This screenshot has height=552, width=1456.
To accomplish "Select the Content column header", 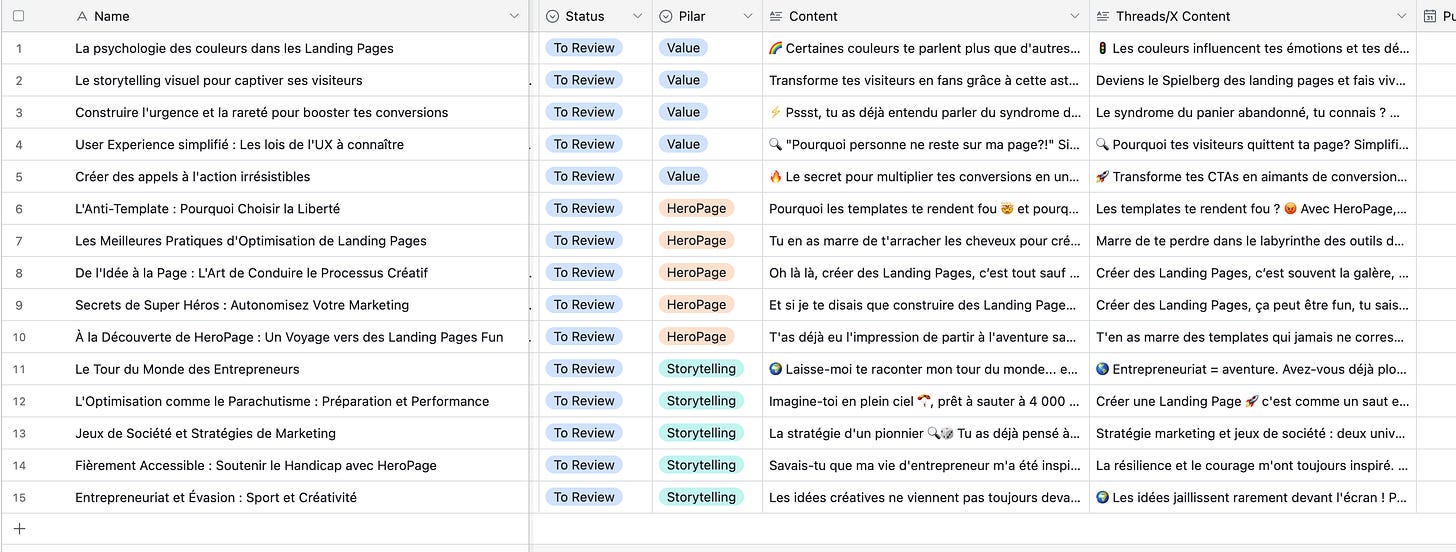I will (926, 16).
